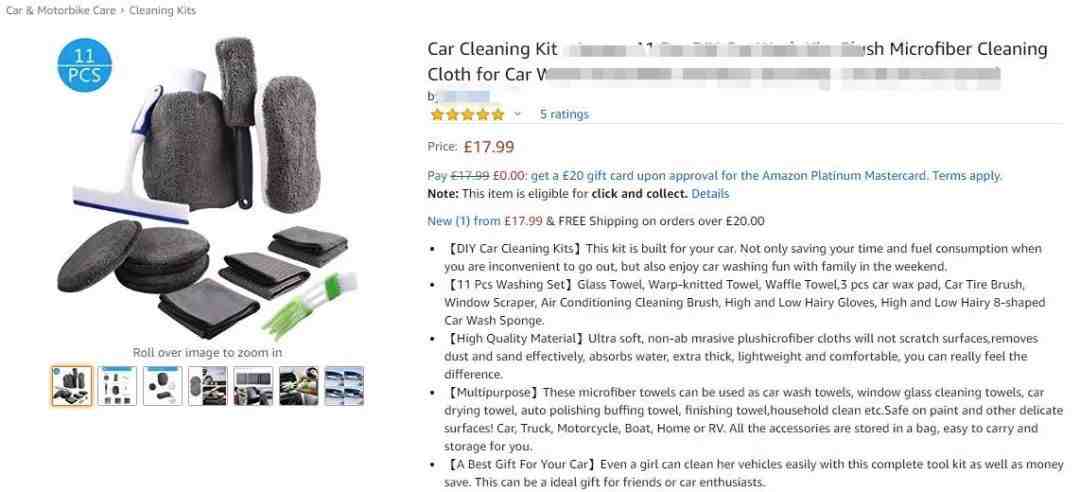Open the Cleaning Kits breadcrumb link
The image size is (1080, 492).
pos(163,10)
